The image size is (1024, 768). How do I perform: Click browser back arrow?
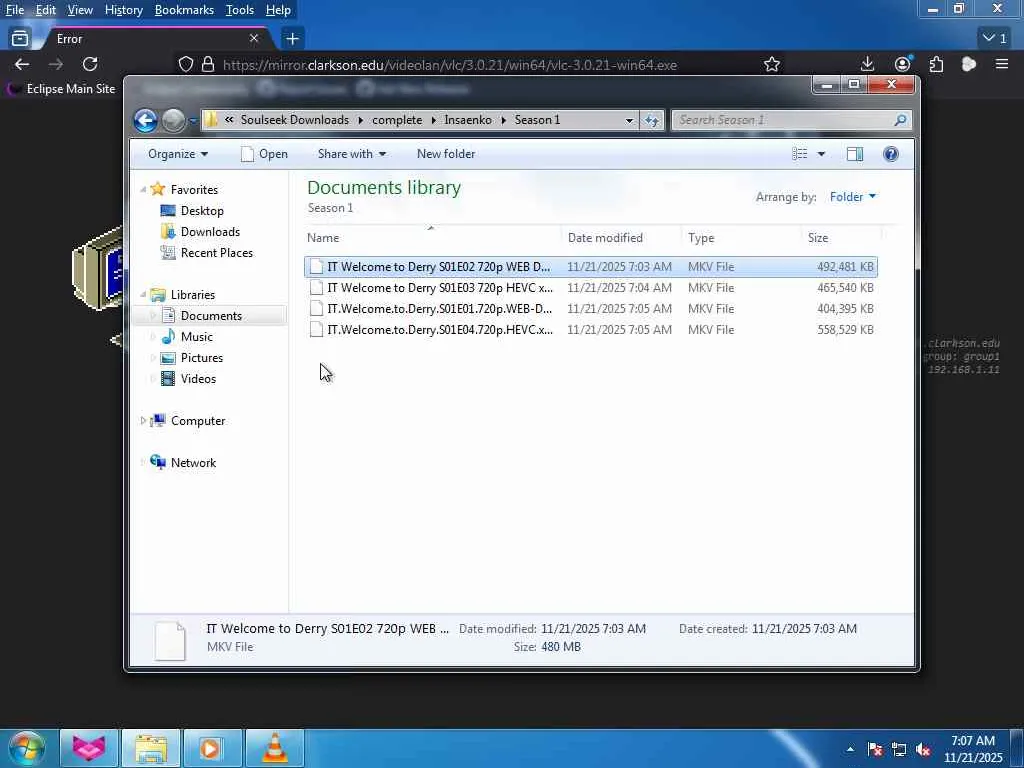22,64
